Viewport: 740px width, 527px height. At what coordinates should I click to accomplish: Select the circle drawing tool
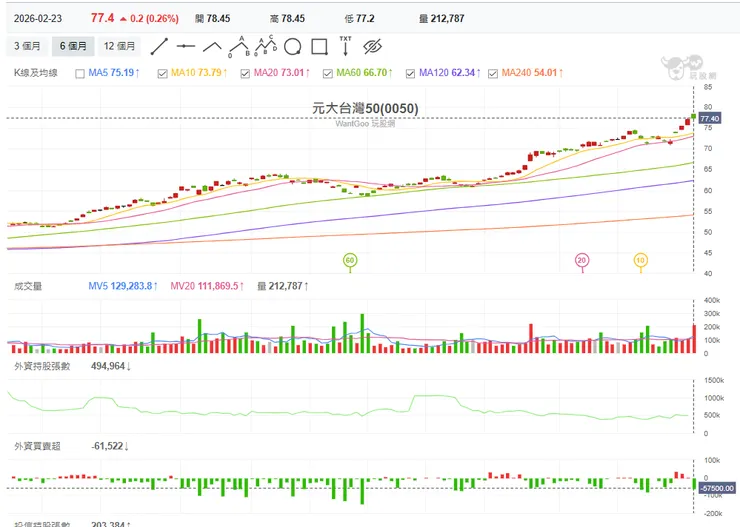click(293, 47)
